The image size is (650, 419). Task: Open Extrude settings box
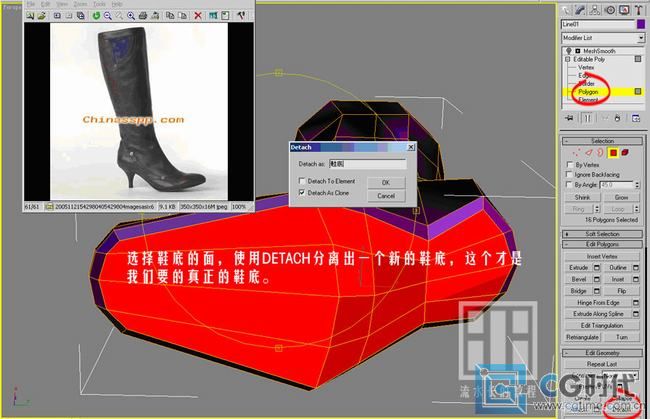click(x=597, y=268)
